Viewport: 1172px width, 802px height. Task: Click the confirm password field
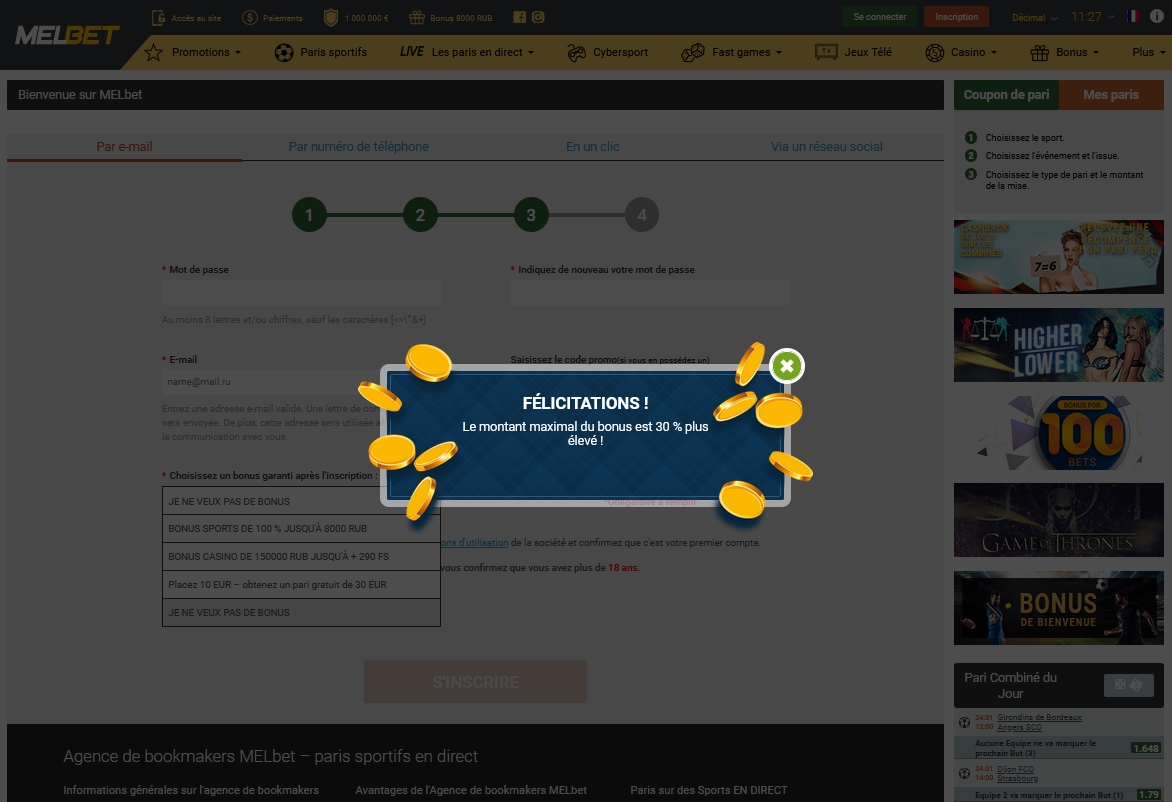click(650, 292)
